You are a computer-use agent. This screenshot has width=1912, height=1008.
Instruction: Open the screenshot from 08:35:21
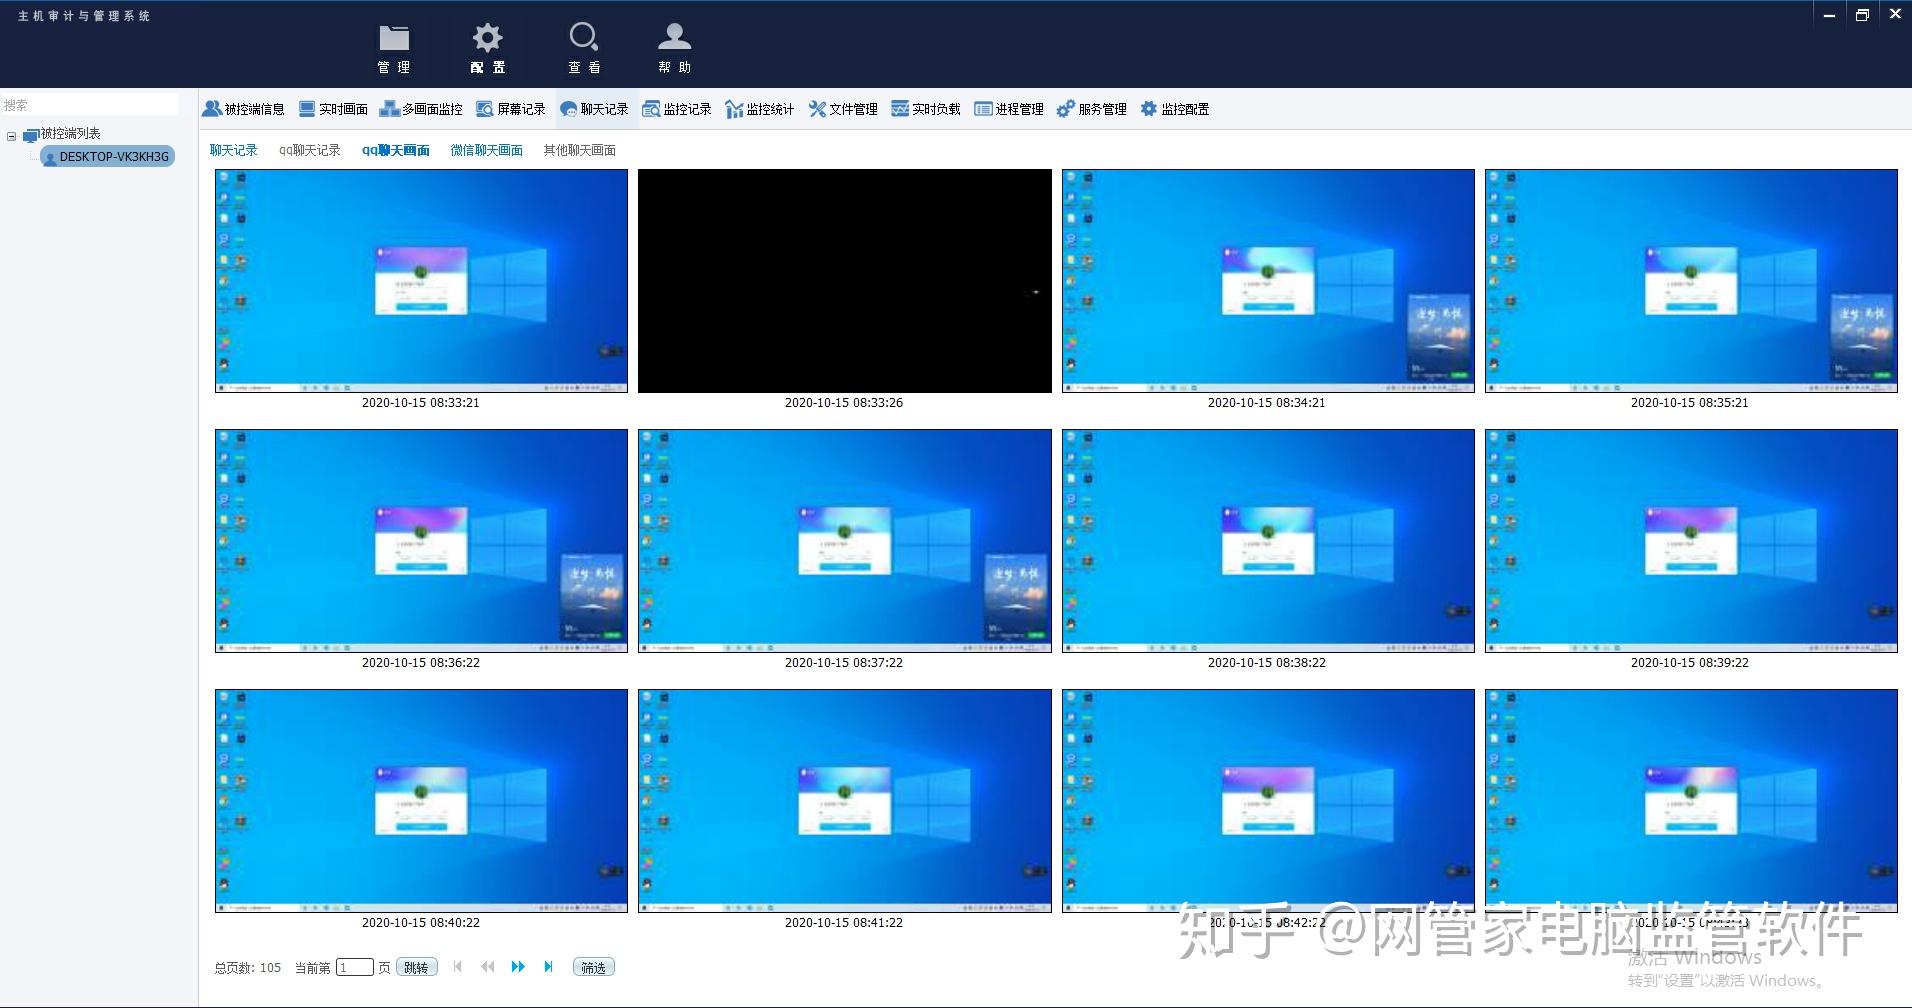(1691, 281)
